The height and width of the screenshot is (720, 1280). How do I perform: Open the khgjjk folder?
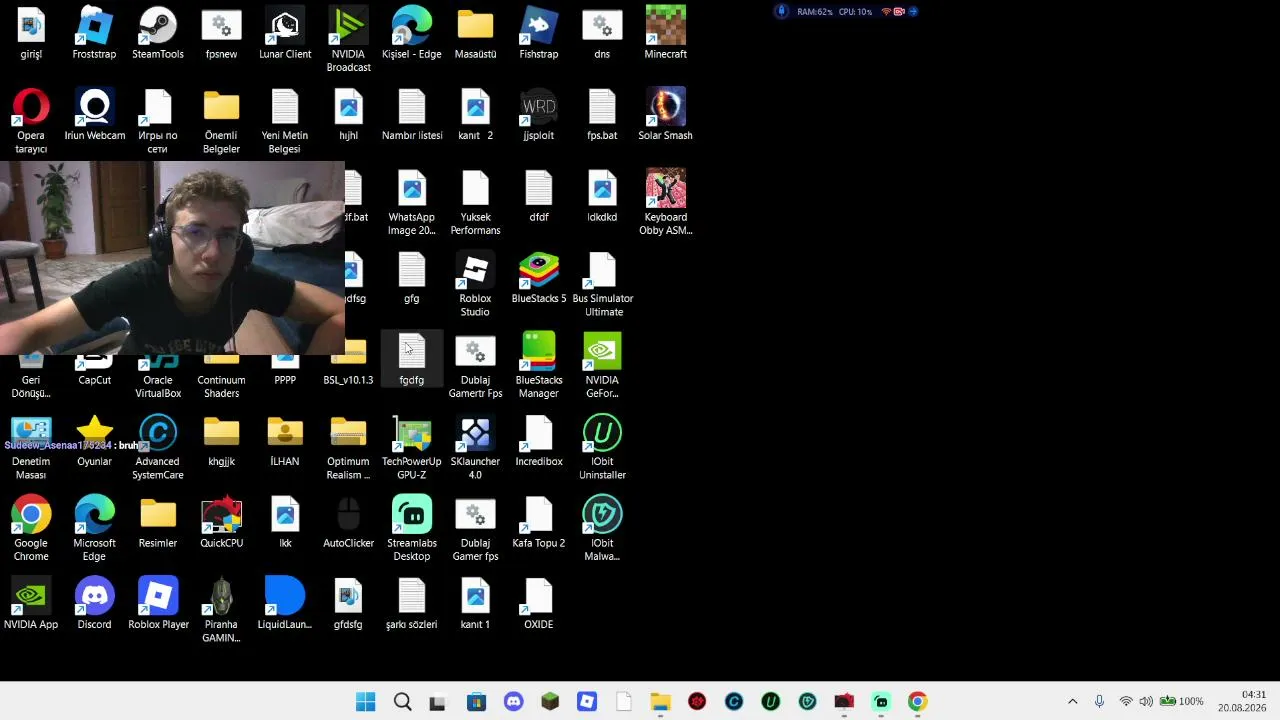(221, 441)
